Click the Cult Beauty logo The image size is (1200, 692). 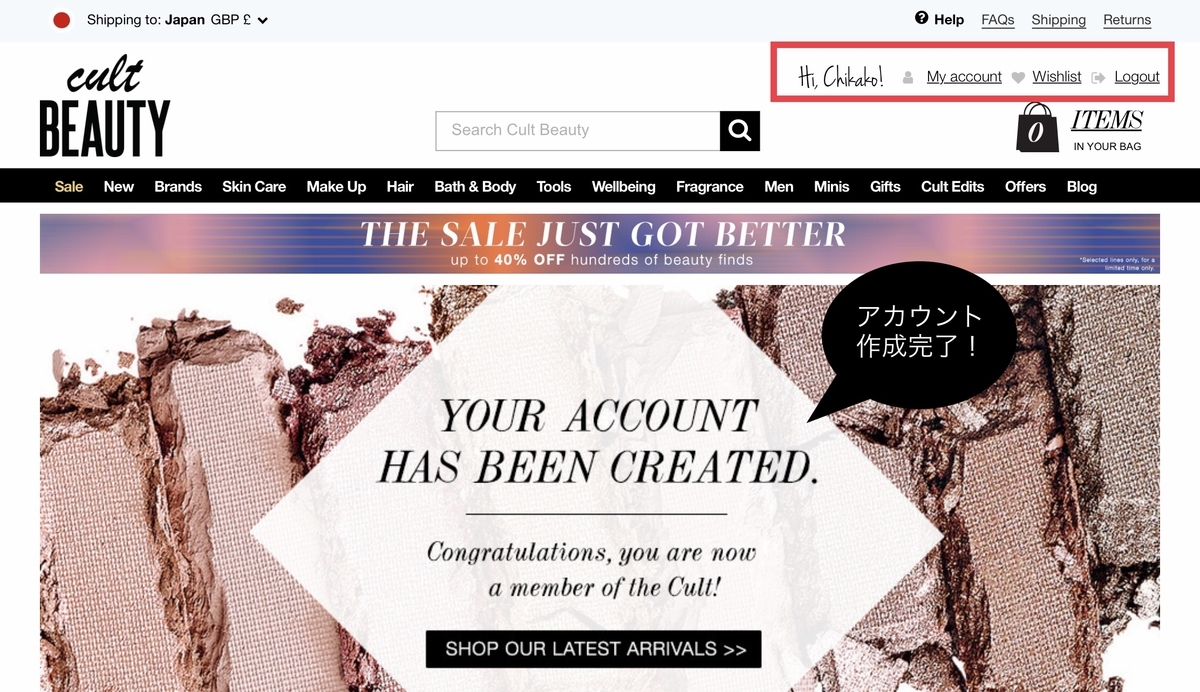pos(105,107)
